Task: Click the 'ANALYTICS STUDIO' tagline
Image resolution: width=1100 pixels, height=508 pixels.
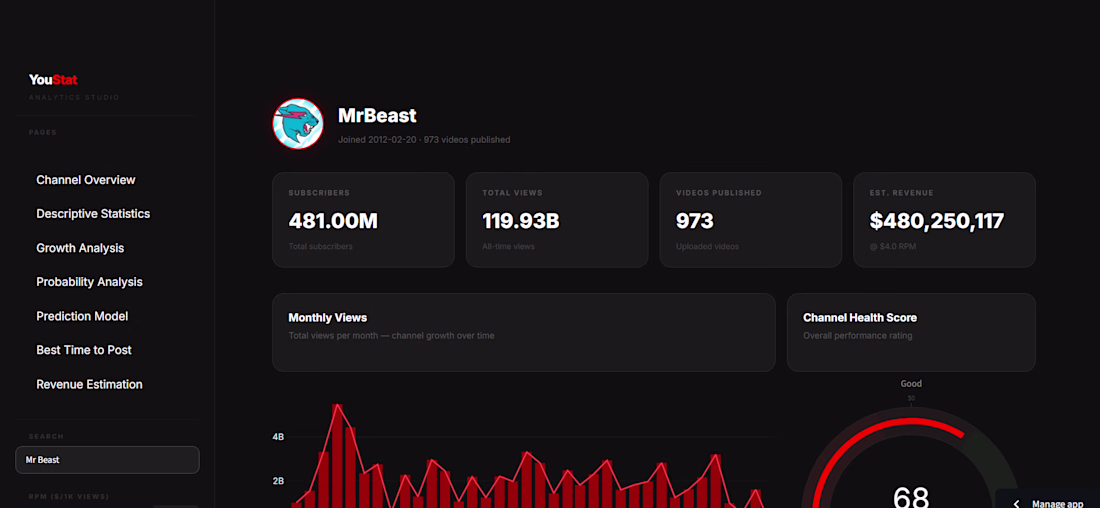Action: point(74,97)
